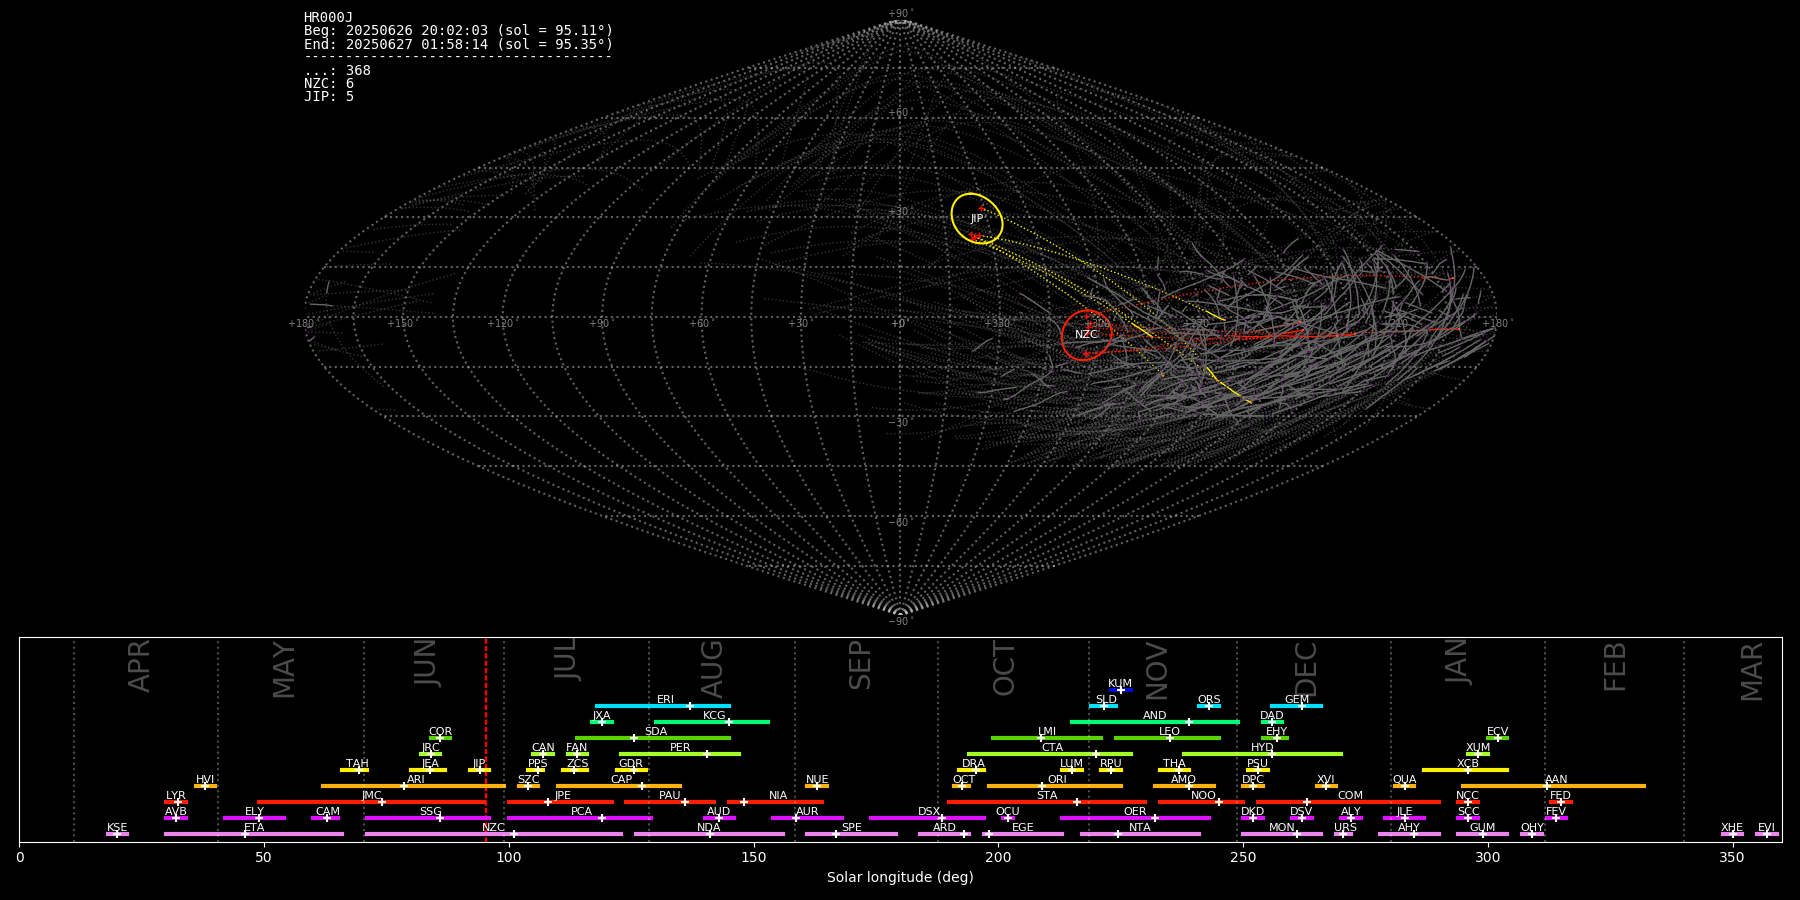The height and width of the screenshot is (900, 1800).
Task: Click the JIP yellow bar in timeline chart
Action: pos(479,770)
